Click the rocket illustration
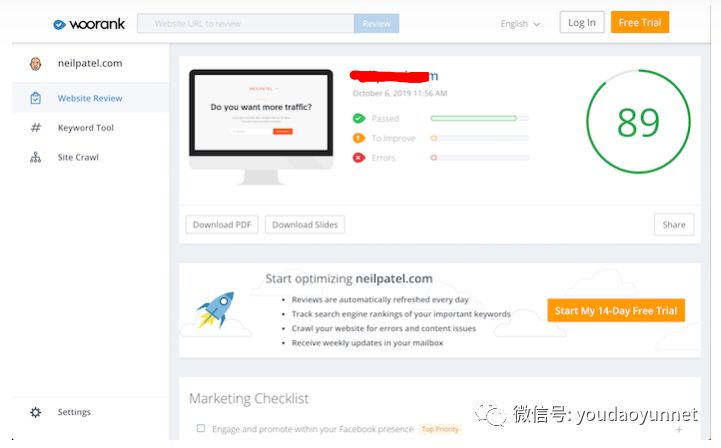 (x=216, y=310)
